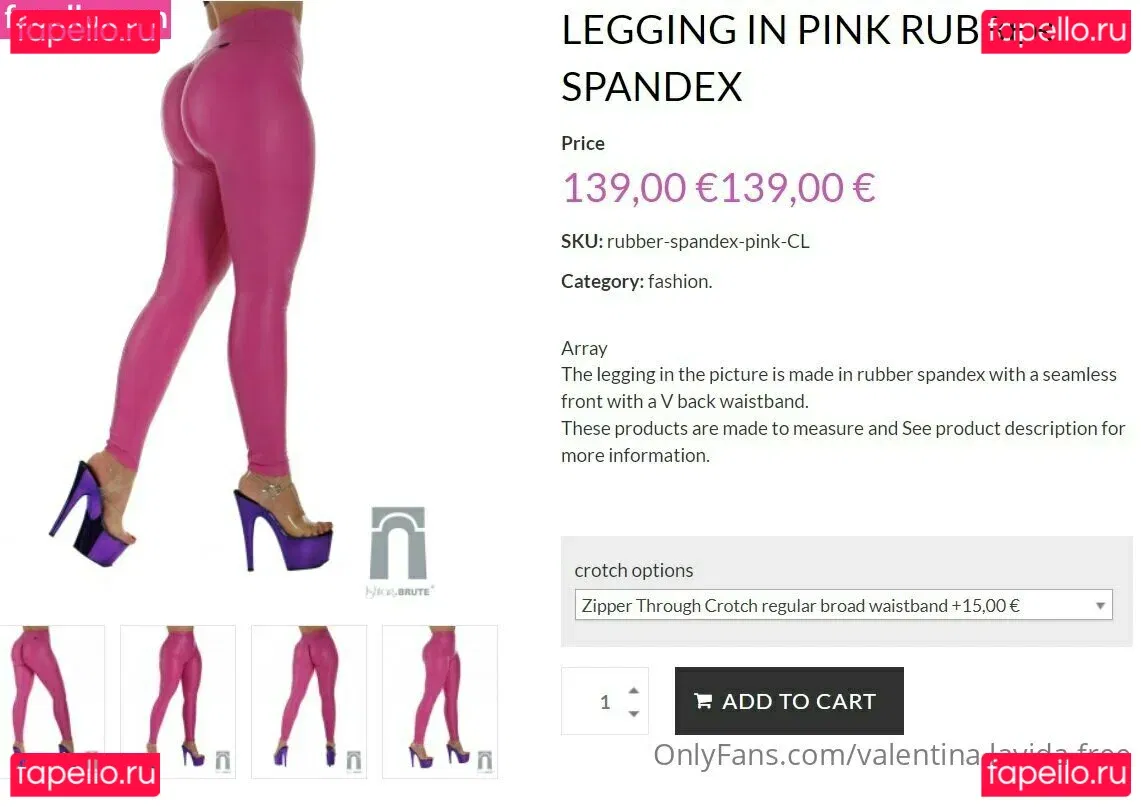Increase the quantity with the up arrow
The width and height of the screenshot is (1141, 807).
pyautogui.click(x=634, y=690)
